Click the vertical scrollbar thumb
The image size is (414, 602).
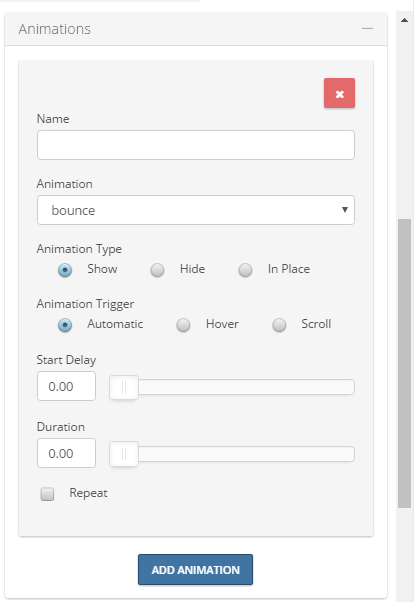[x=404, y=363]
